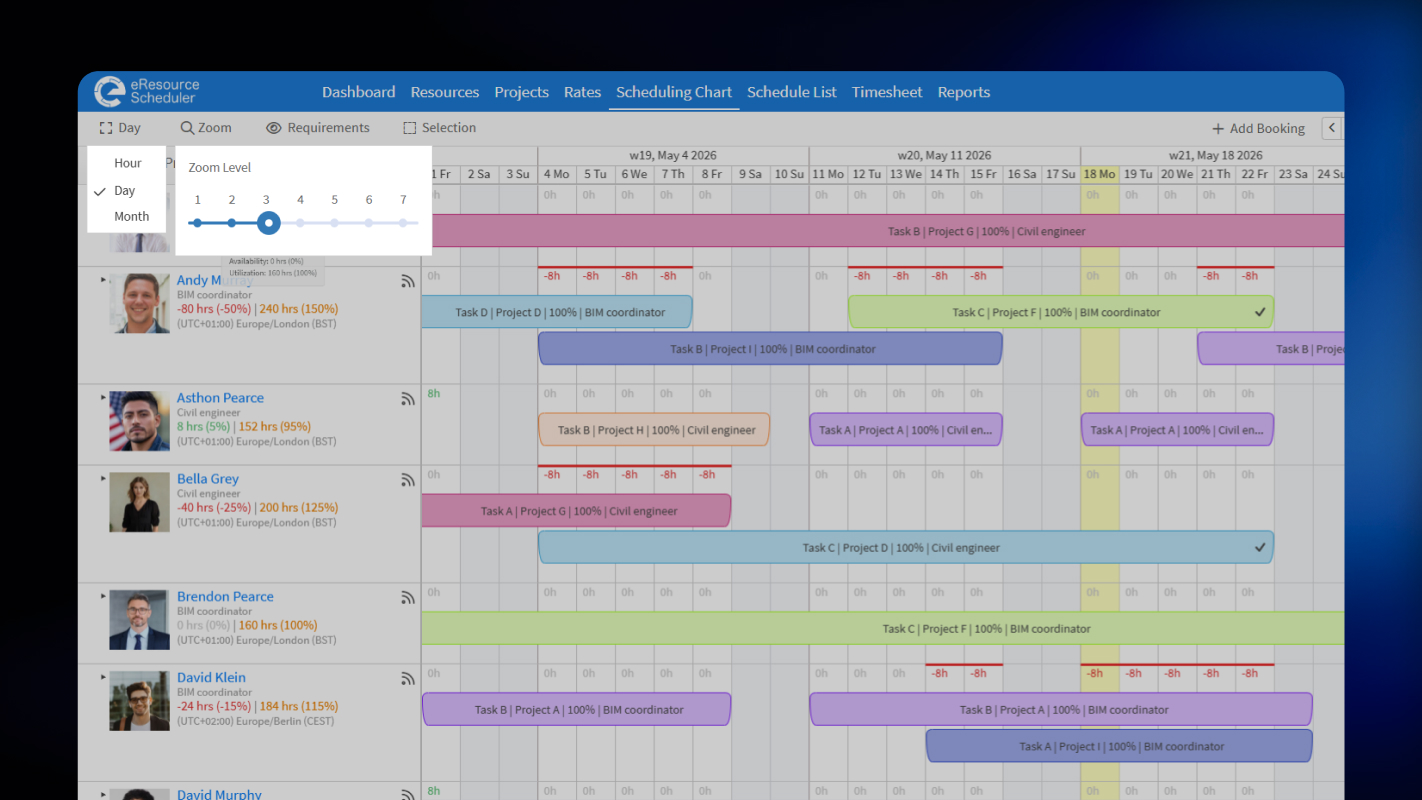Expand Asthon Pearce's resource row
This screenshot has width=1422, height=800.
point(103,397)
